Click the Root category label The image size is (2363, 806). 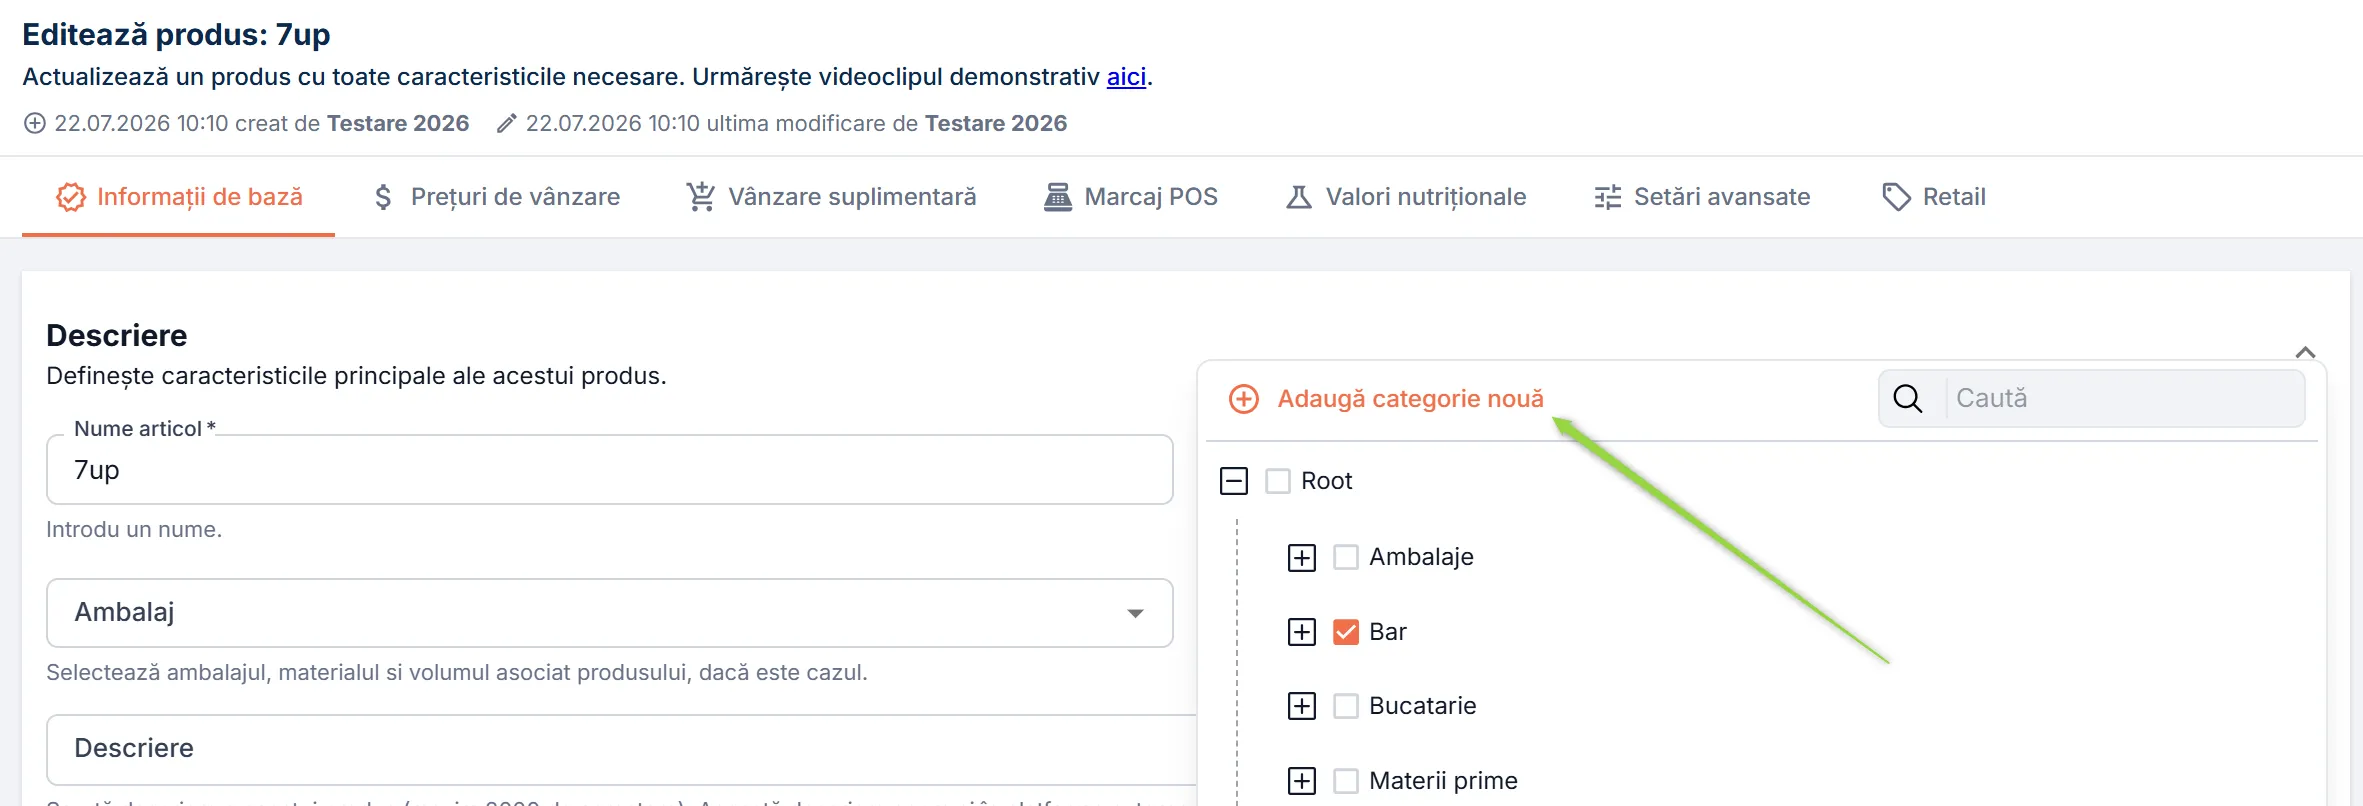point(1326,481)
